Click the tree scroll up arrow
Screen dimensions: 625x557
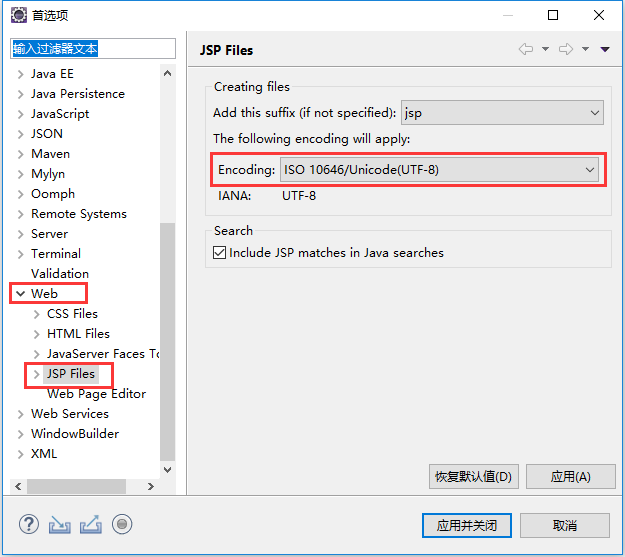(167, 73)
